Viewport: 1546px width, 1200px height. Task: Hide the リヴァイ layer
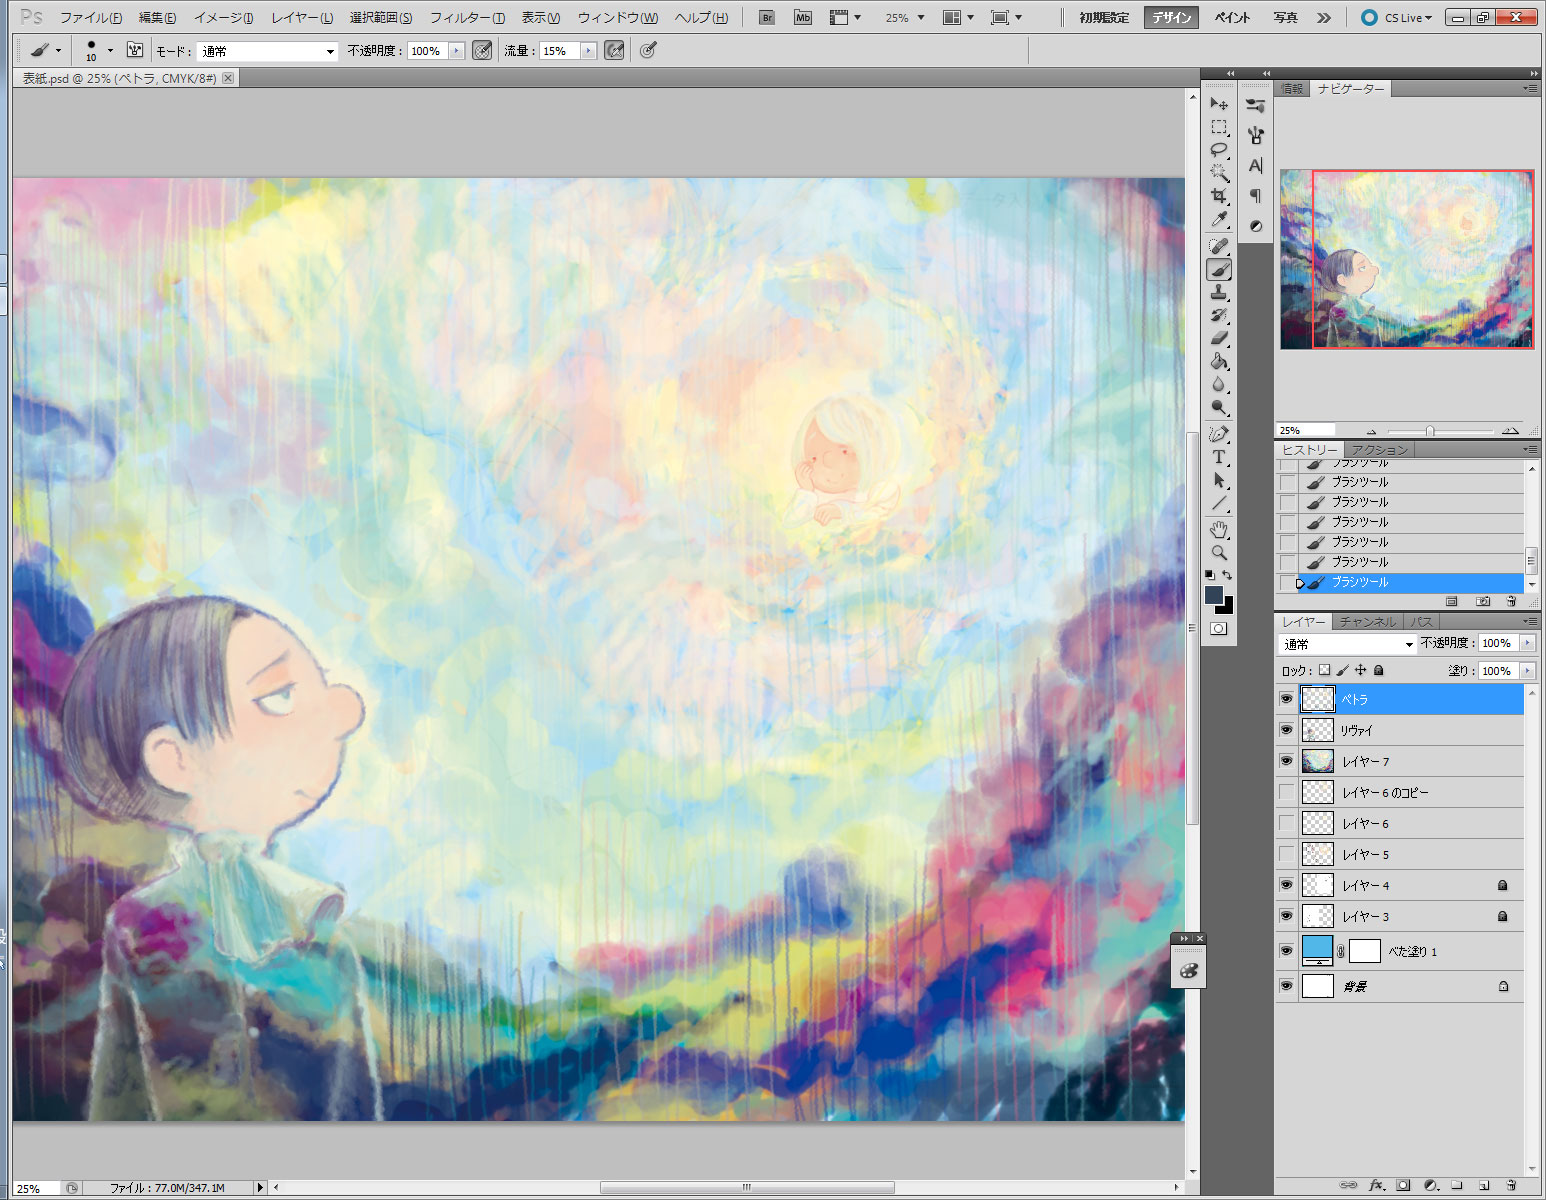pyautogui.click(x=1286, y=730)
